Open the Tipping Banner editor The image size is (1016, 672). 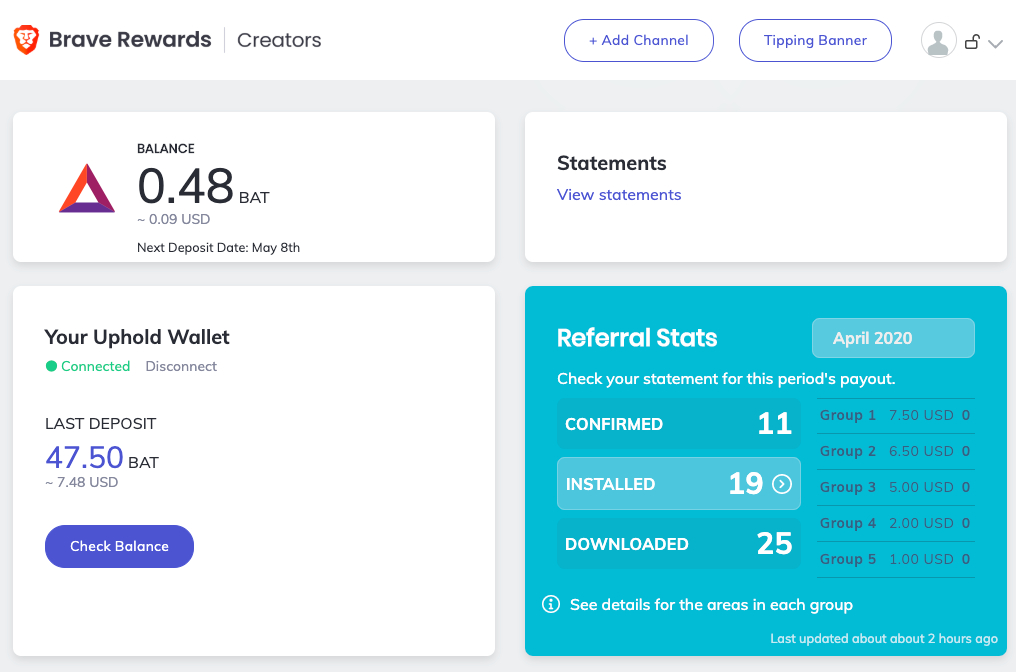point(814,41)
